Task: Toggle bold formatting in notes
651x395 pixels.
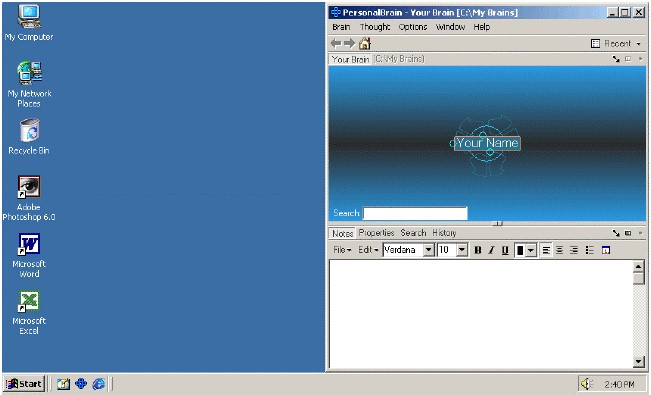Action: click(x=477, y=250)
